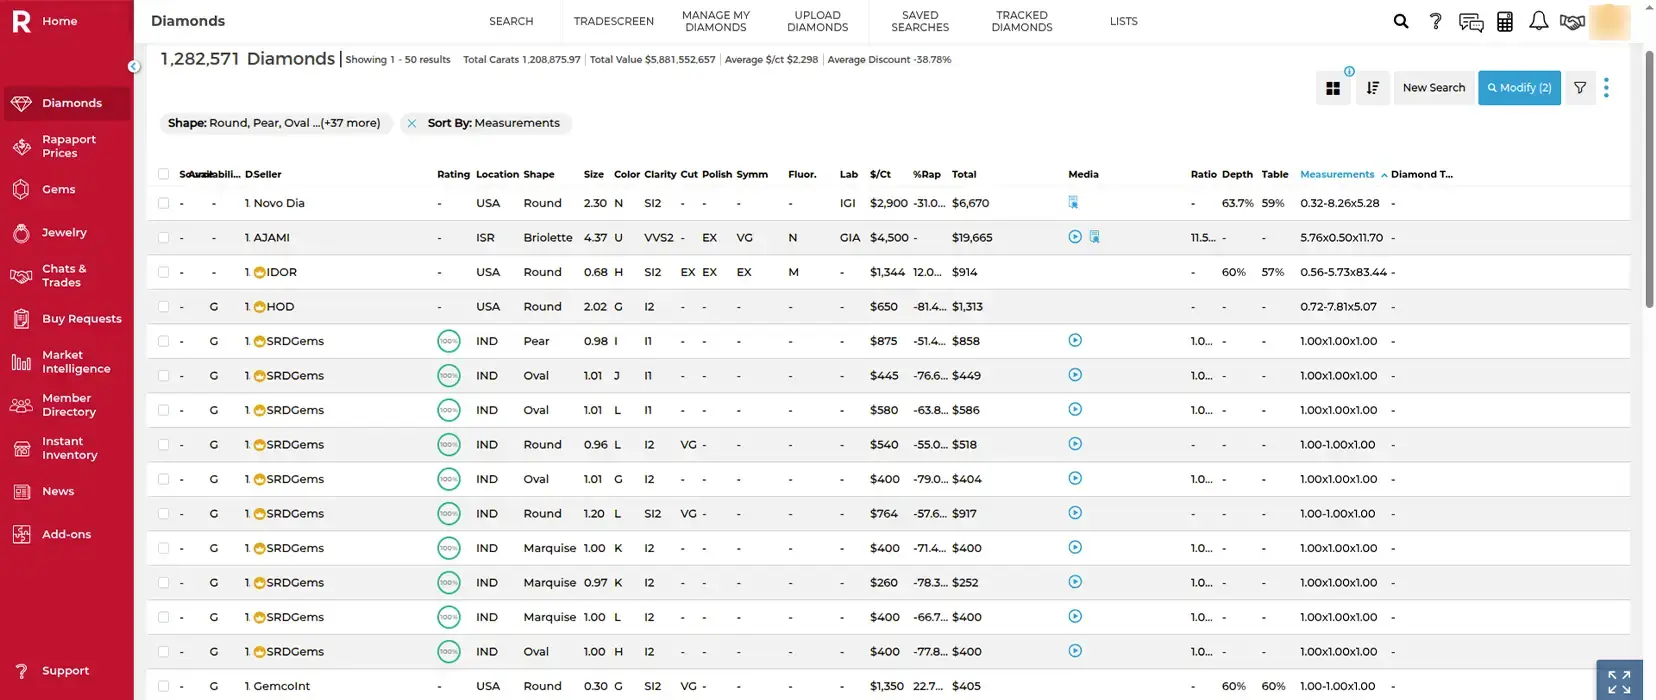Play video for SRDGems Pear 0.98

(1075, 340)
